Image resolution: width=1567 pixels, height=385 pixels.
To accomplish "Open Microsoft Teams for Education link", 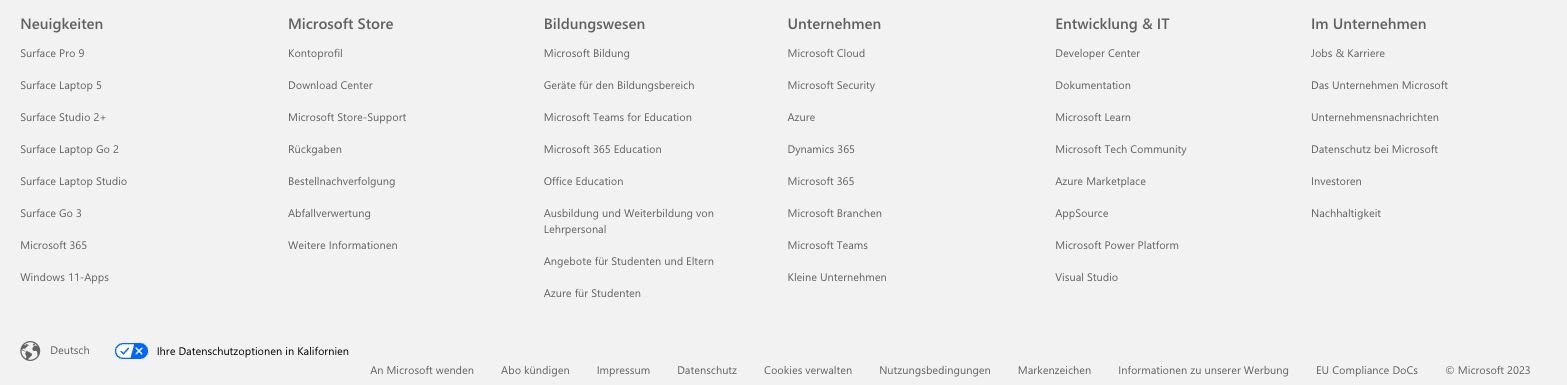I will point(618,118).
